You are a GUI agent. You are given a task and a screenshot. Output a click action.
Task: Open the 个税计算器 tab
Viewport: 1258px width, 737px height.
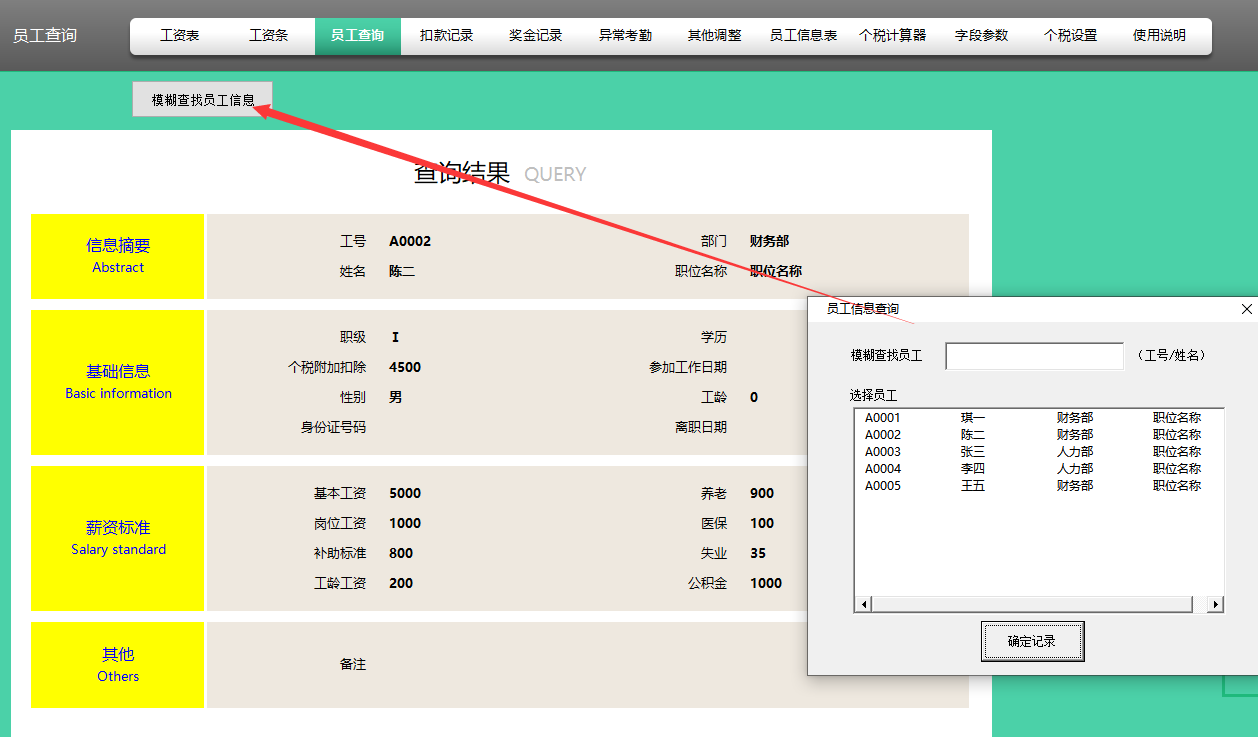893,34
